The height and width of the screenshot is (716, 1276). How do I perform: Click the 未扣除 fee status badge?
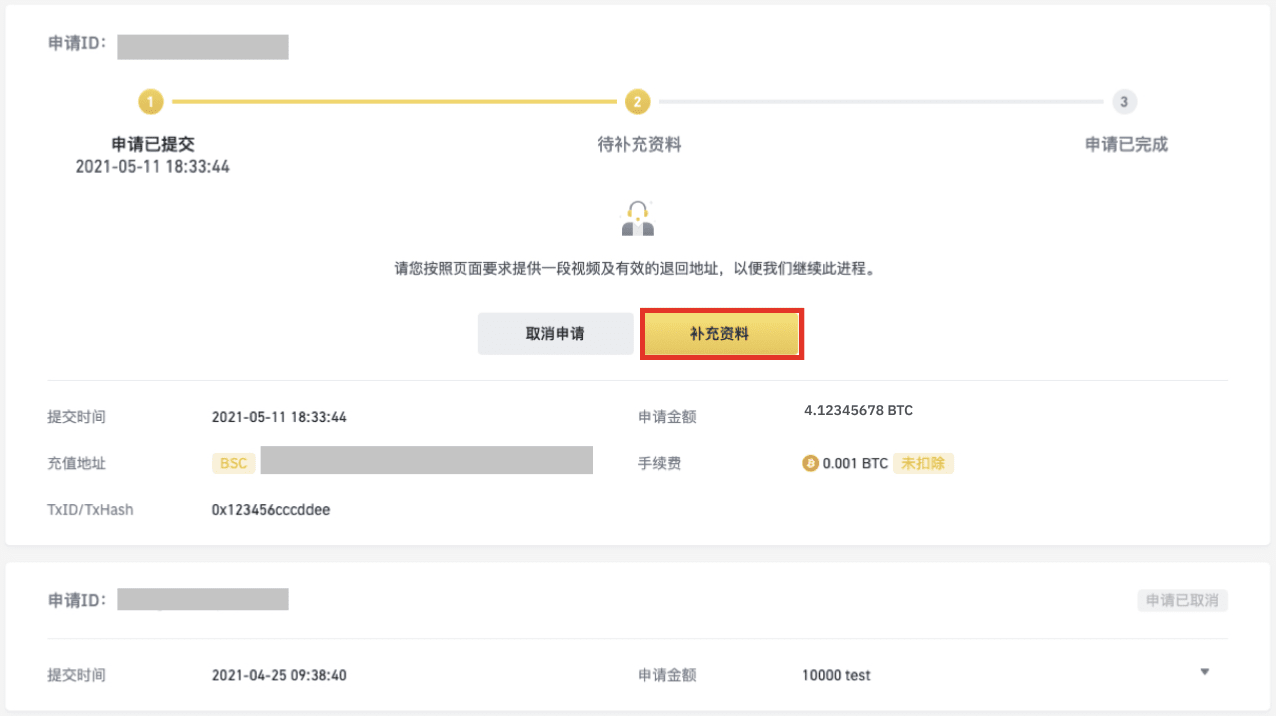click(x=923, y=464)
